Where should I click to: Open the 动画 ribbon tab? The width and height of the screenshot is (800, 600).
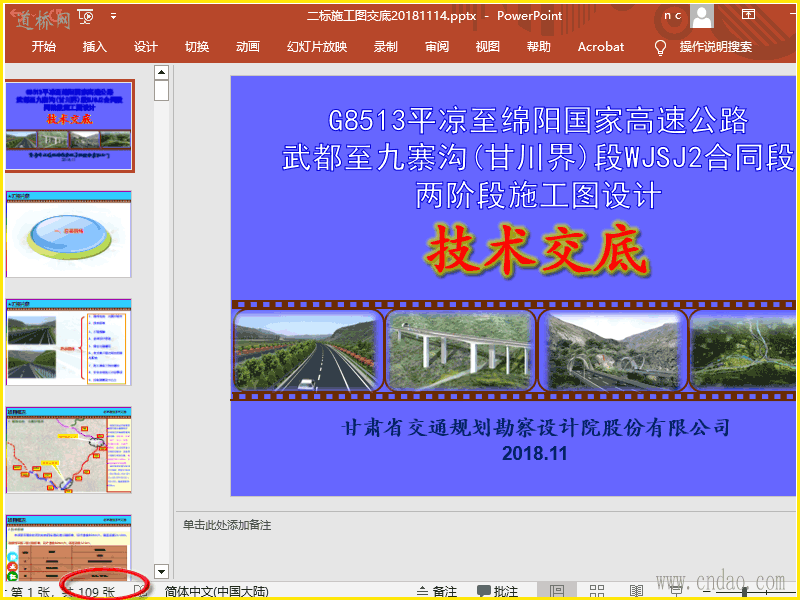(x=248, y=47)
